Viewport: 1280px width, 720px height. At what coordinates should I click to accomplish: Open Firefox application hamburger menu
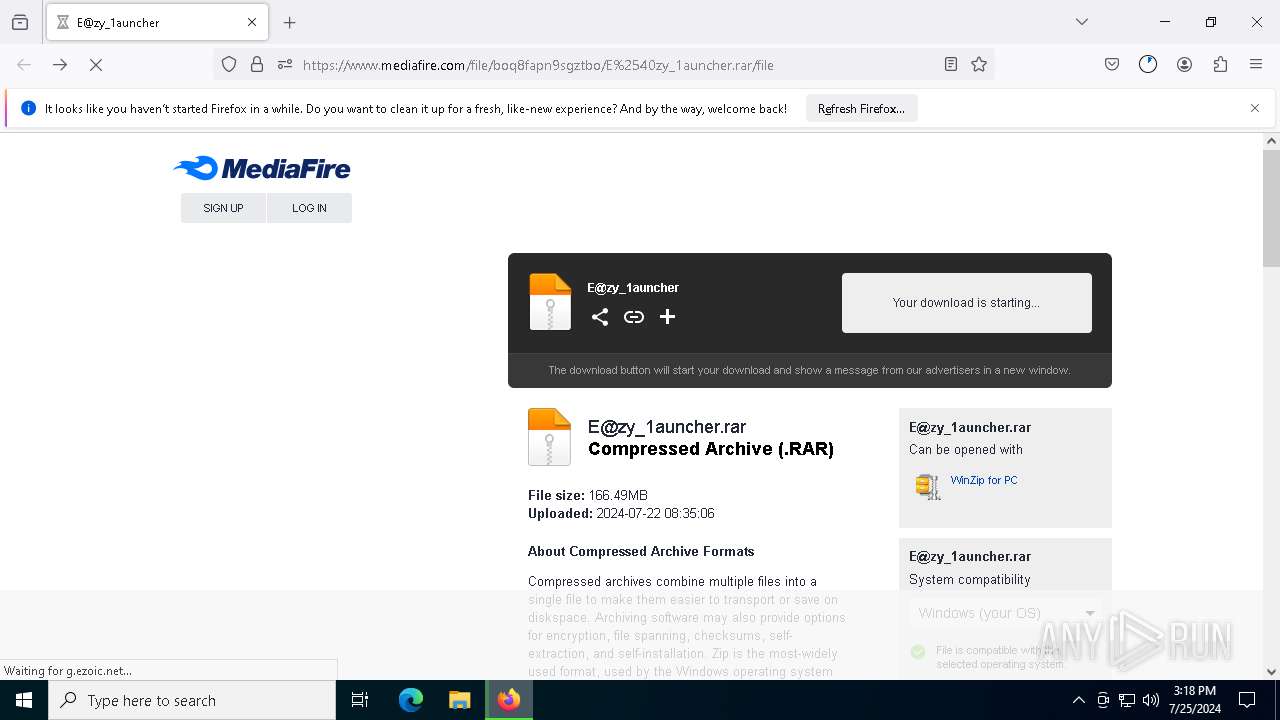click(1256, 64)
